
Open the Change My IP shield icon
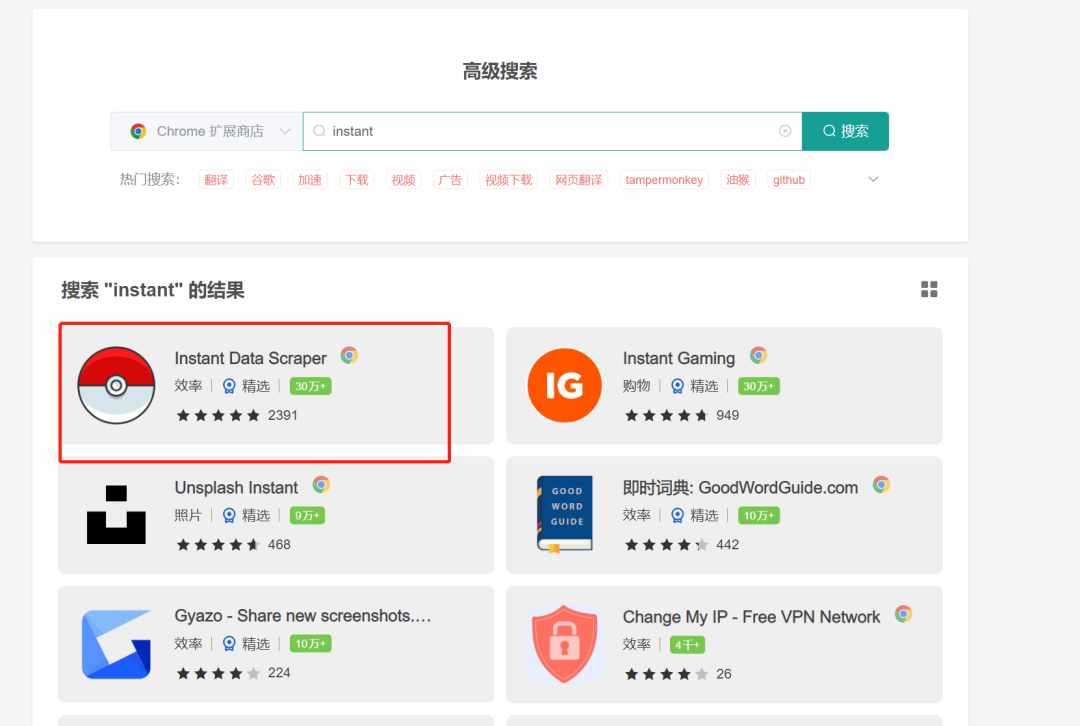tap(565, 644)
